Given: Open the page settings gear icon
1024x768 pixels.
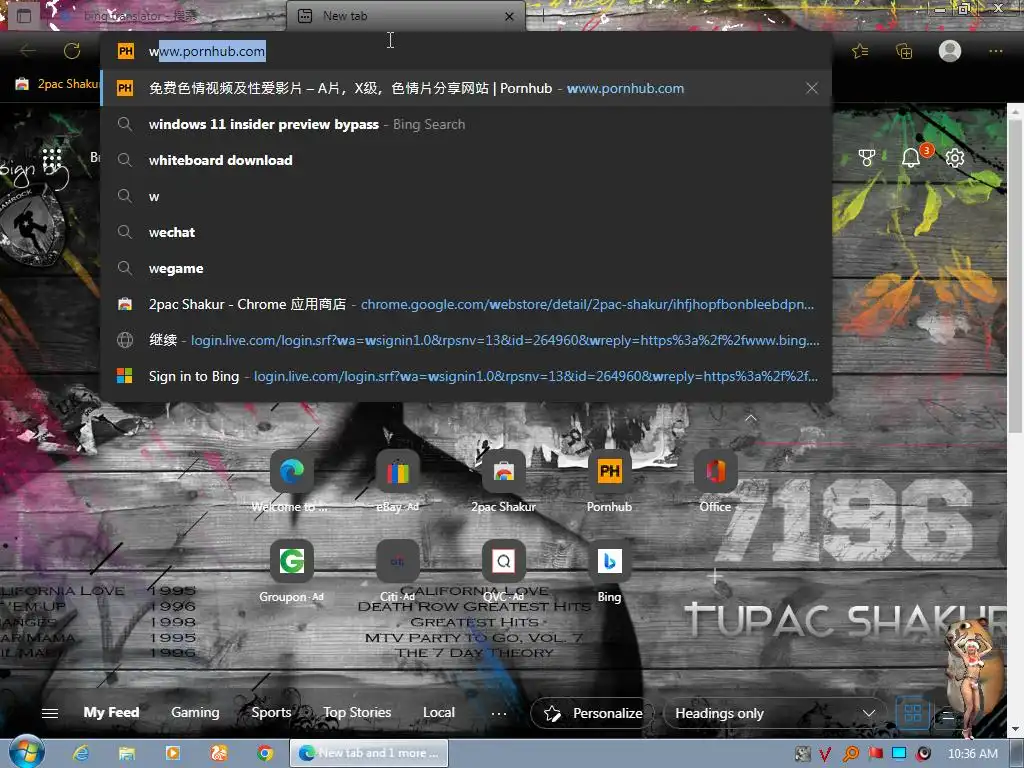Looking at the screenshot, I should [955, 157].
